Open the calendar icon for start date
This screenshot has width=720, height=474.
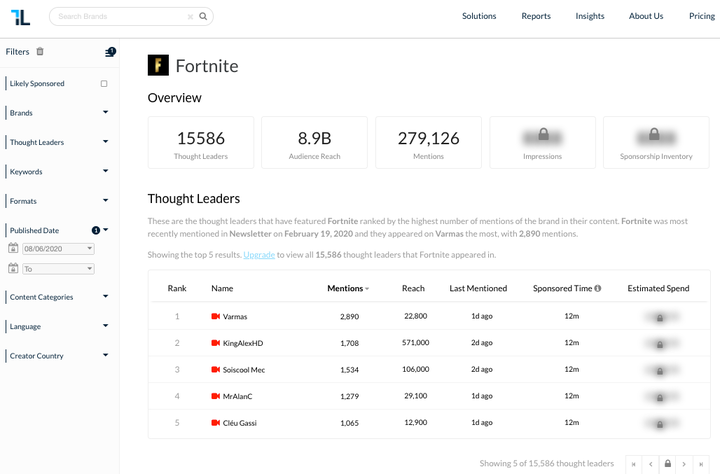pos(13,248)
